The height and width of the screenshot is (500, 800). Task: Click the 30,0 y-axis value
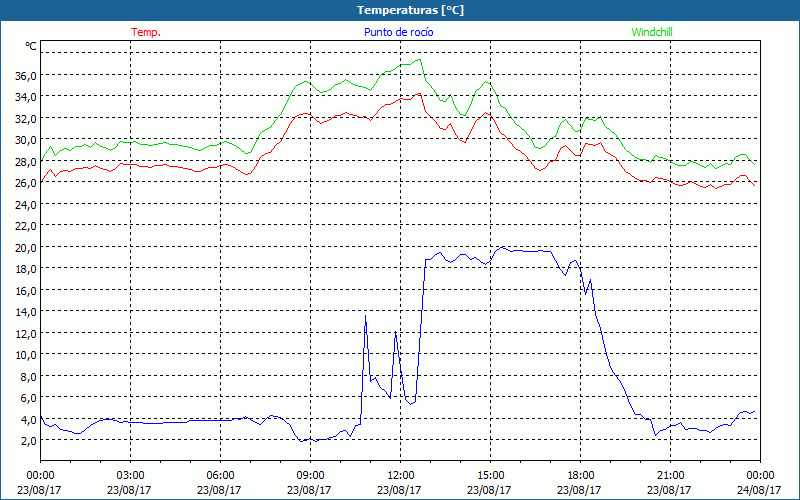click(x=26, y=139)
